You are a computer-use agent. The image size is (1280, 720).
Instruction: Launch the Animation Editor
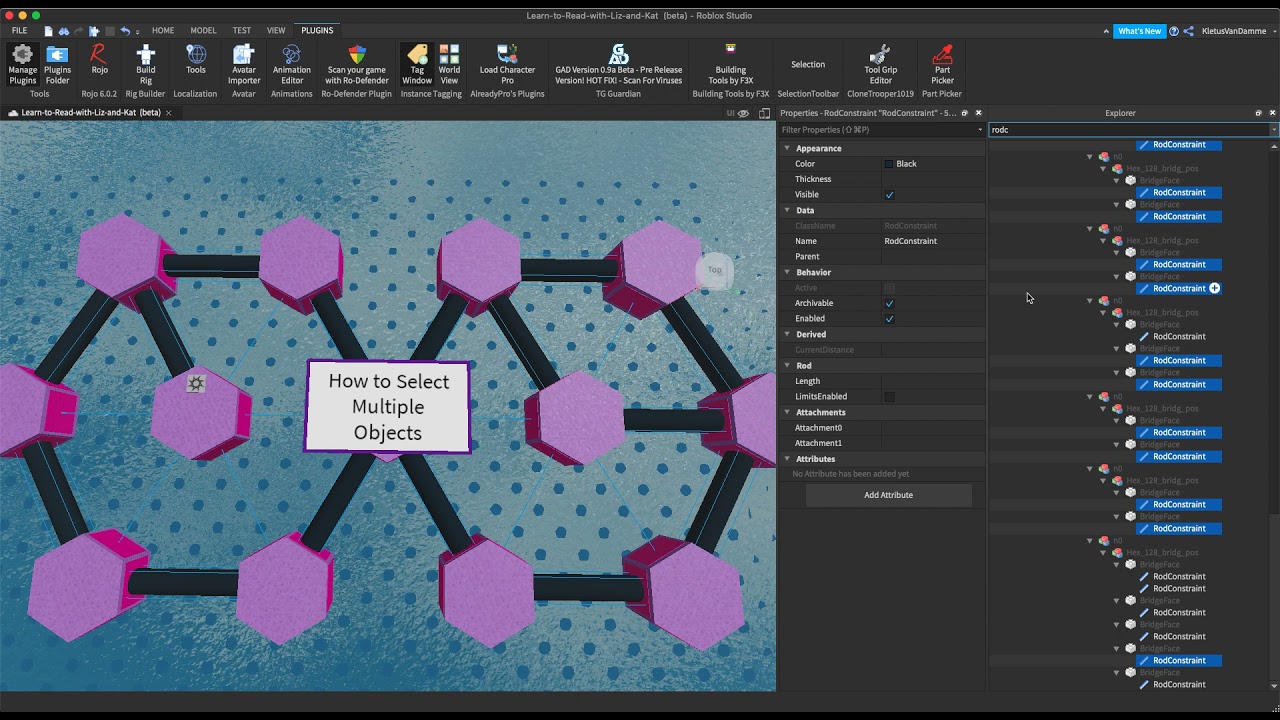(x=291, y=64)
